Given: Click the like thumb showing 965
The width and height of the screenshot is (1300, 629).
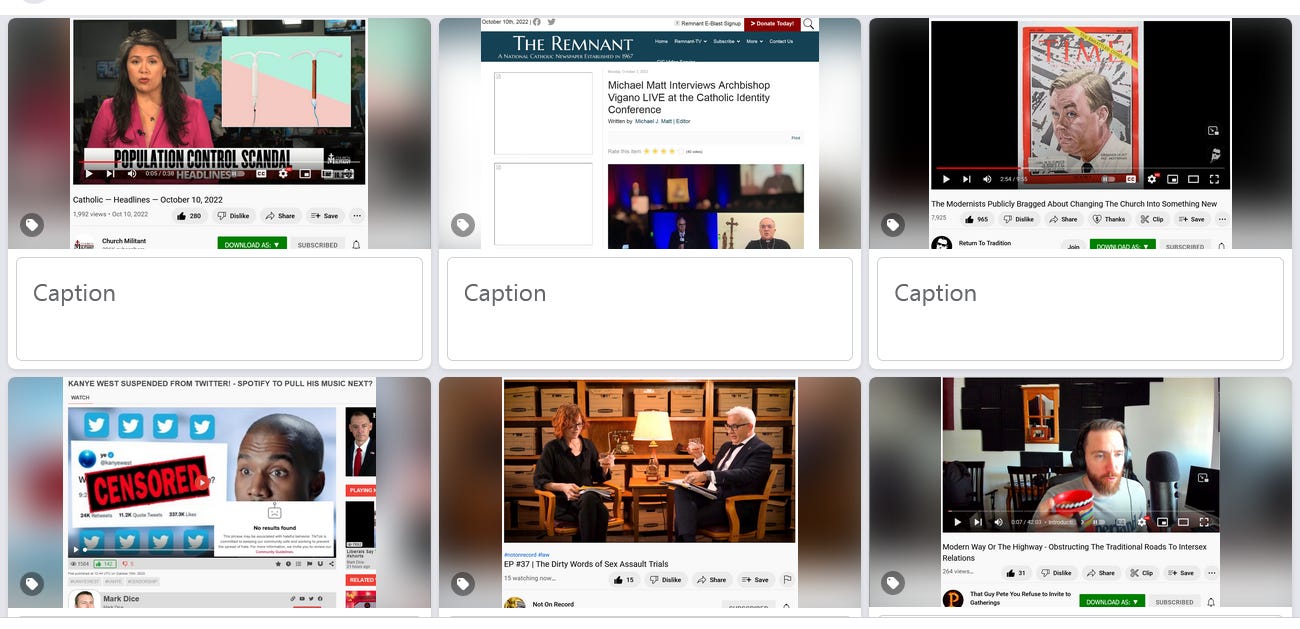Looking at the screenshot, I should pos(975,219).
